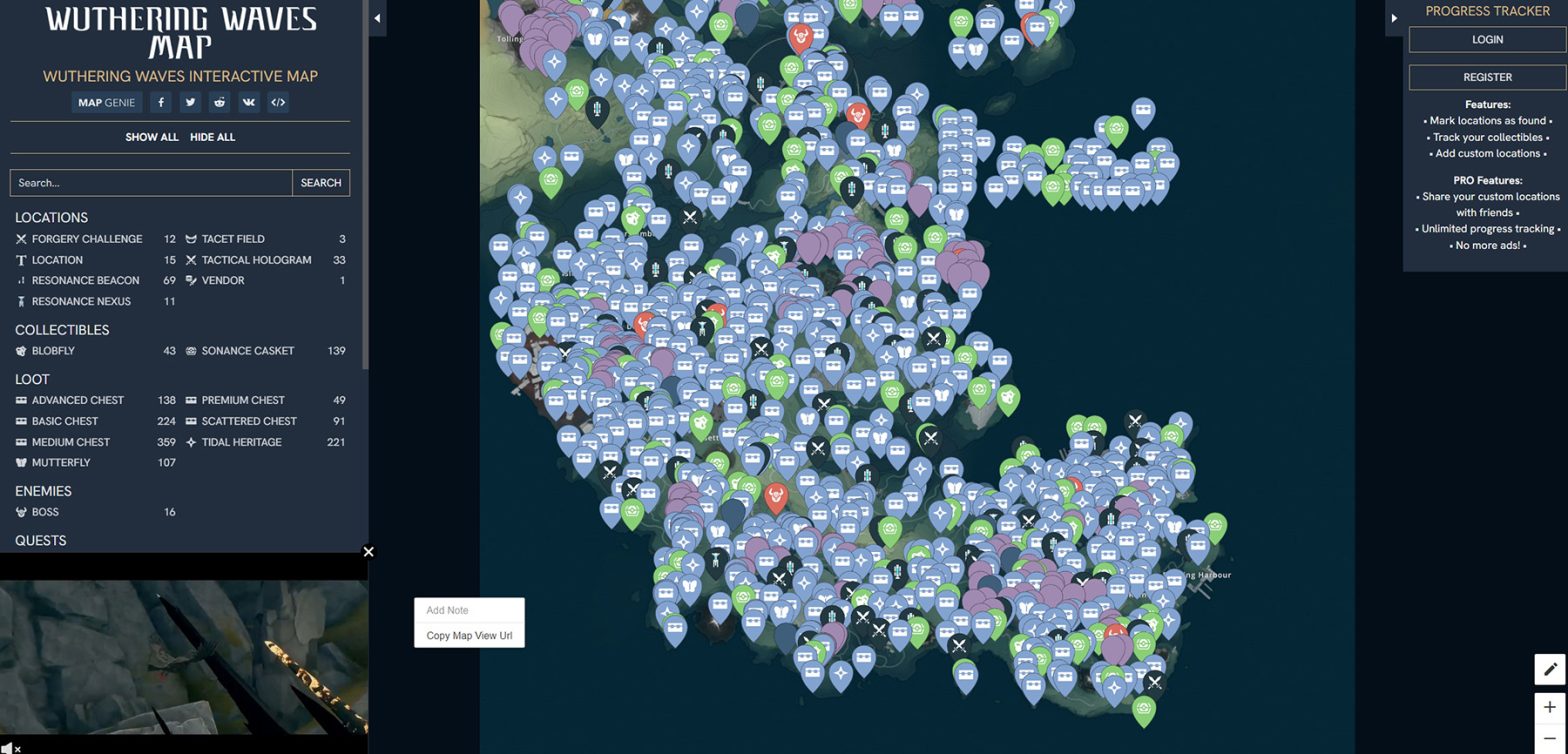
Task: Select Copy Map View Url
Action: pyautogui.click(x=469, y=636)
